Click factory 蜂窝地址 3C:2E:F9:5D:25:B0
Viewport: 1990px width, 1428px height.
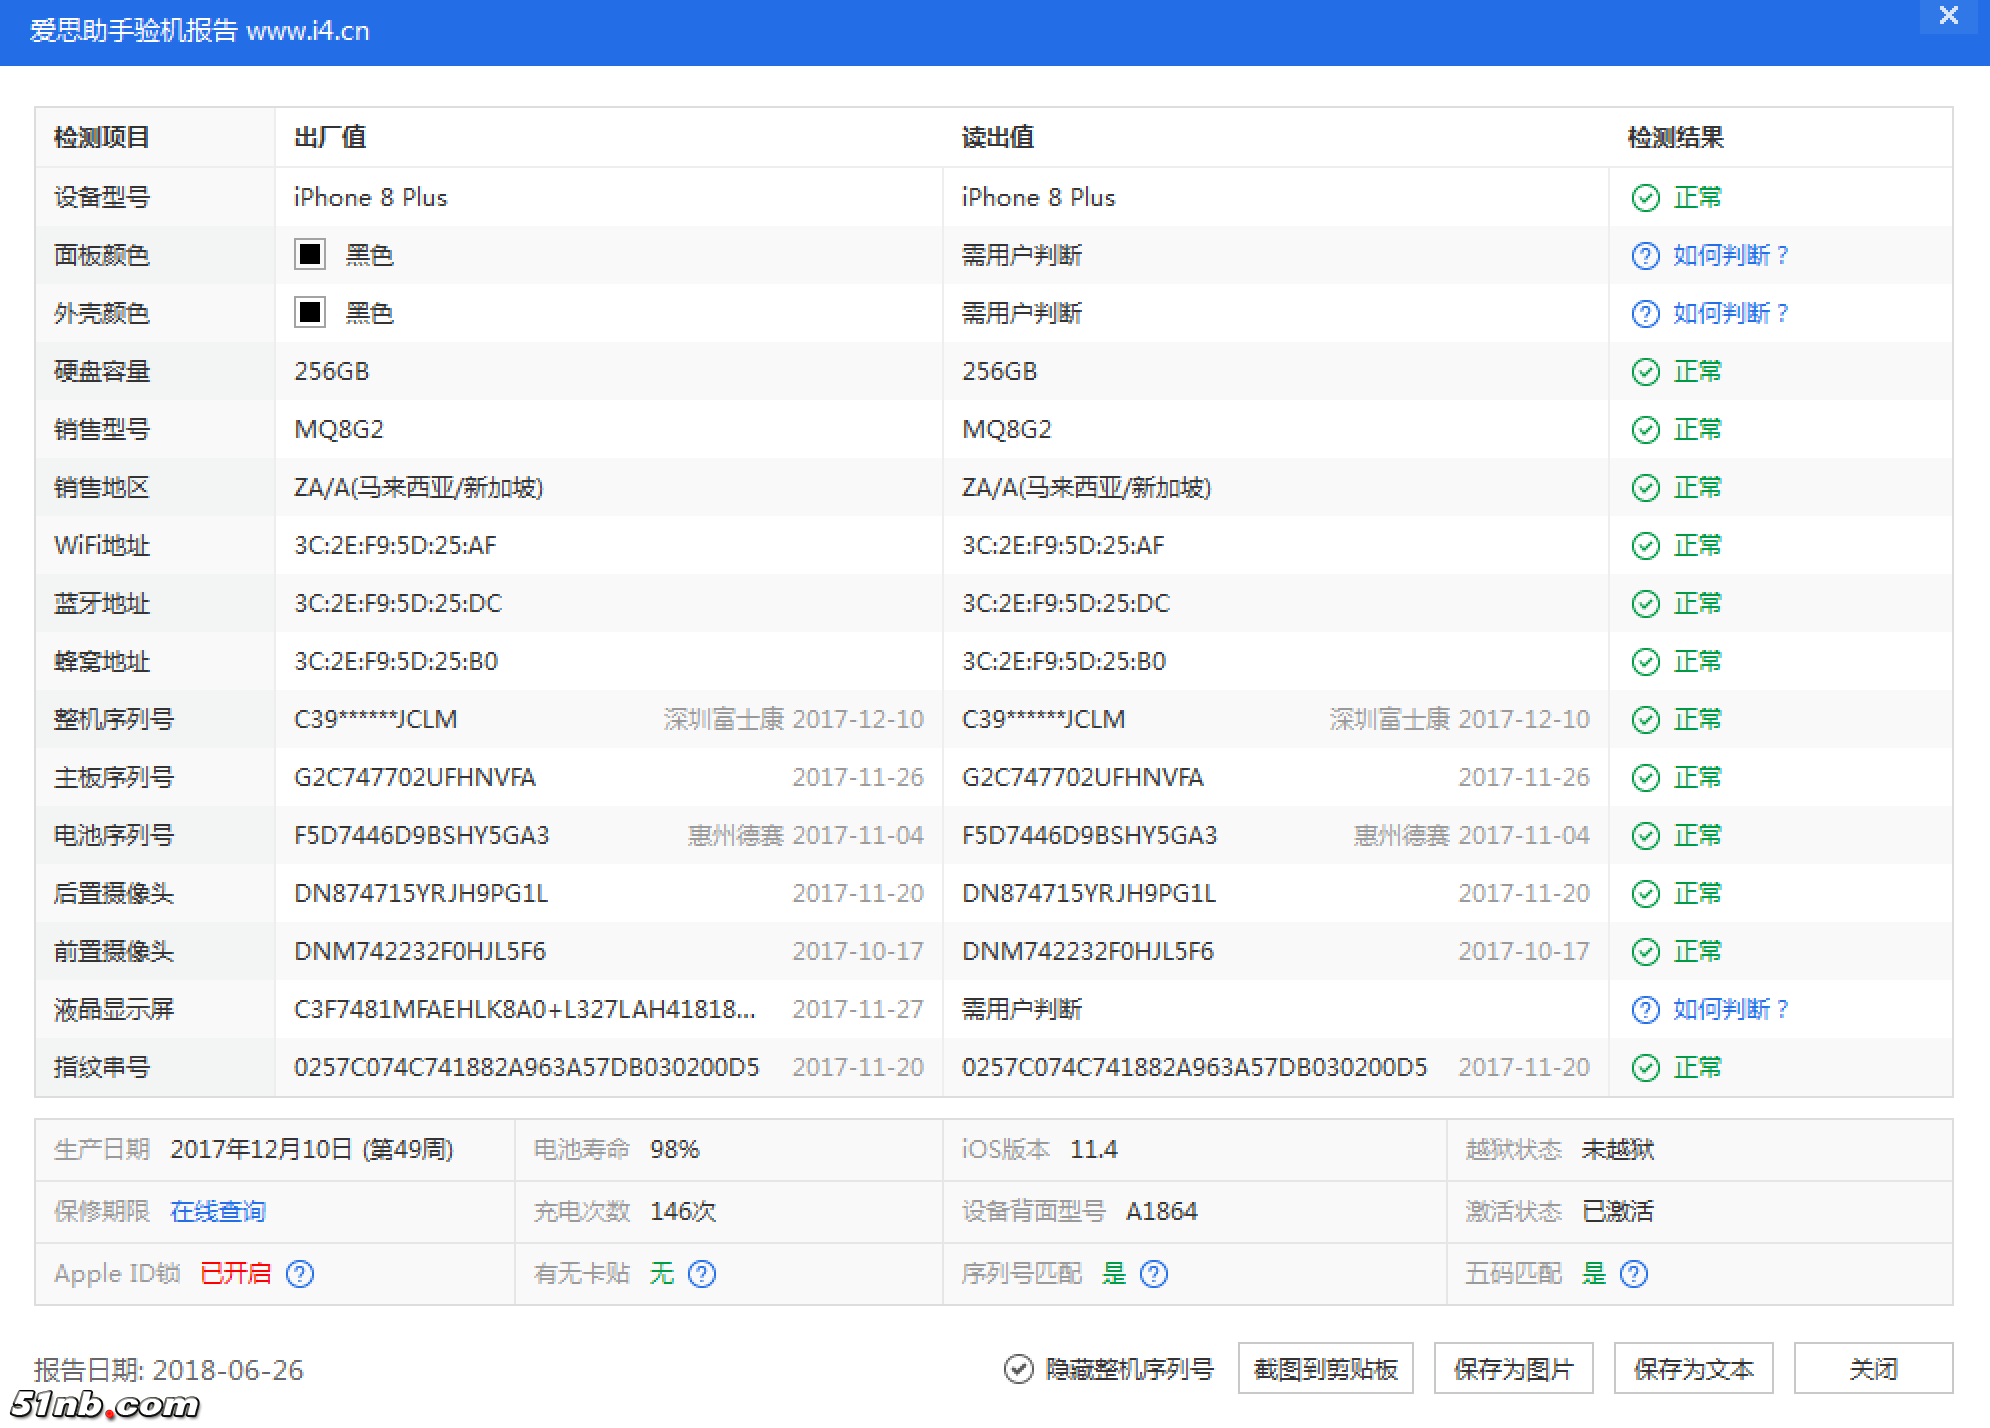(x=396, y=662)
